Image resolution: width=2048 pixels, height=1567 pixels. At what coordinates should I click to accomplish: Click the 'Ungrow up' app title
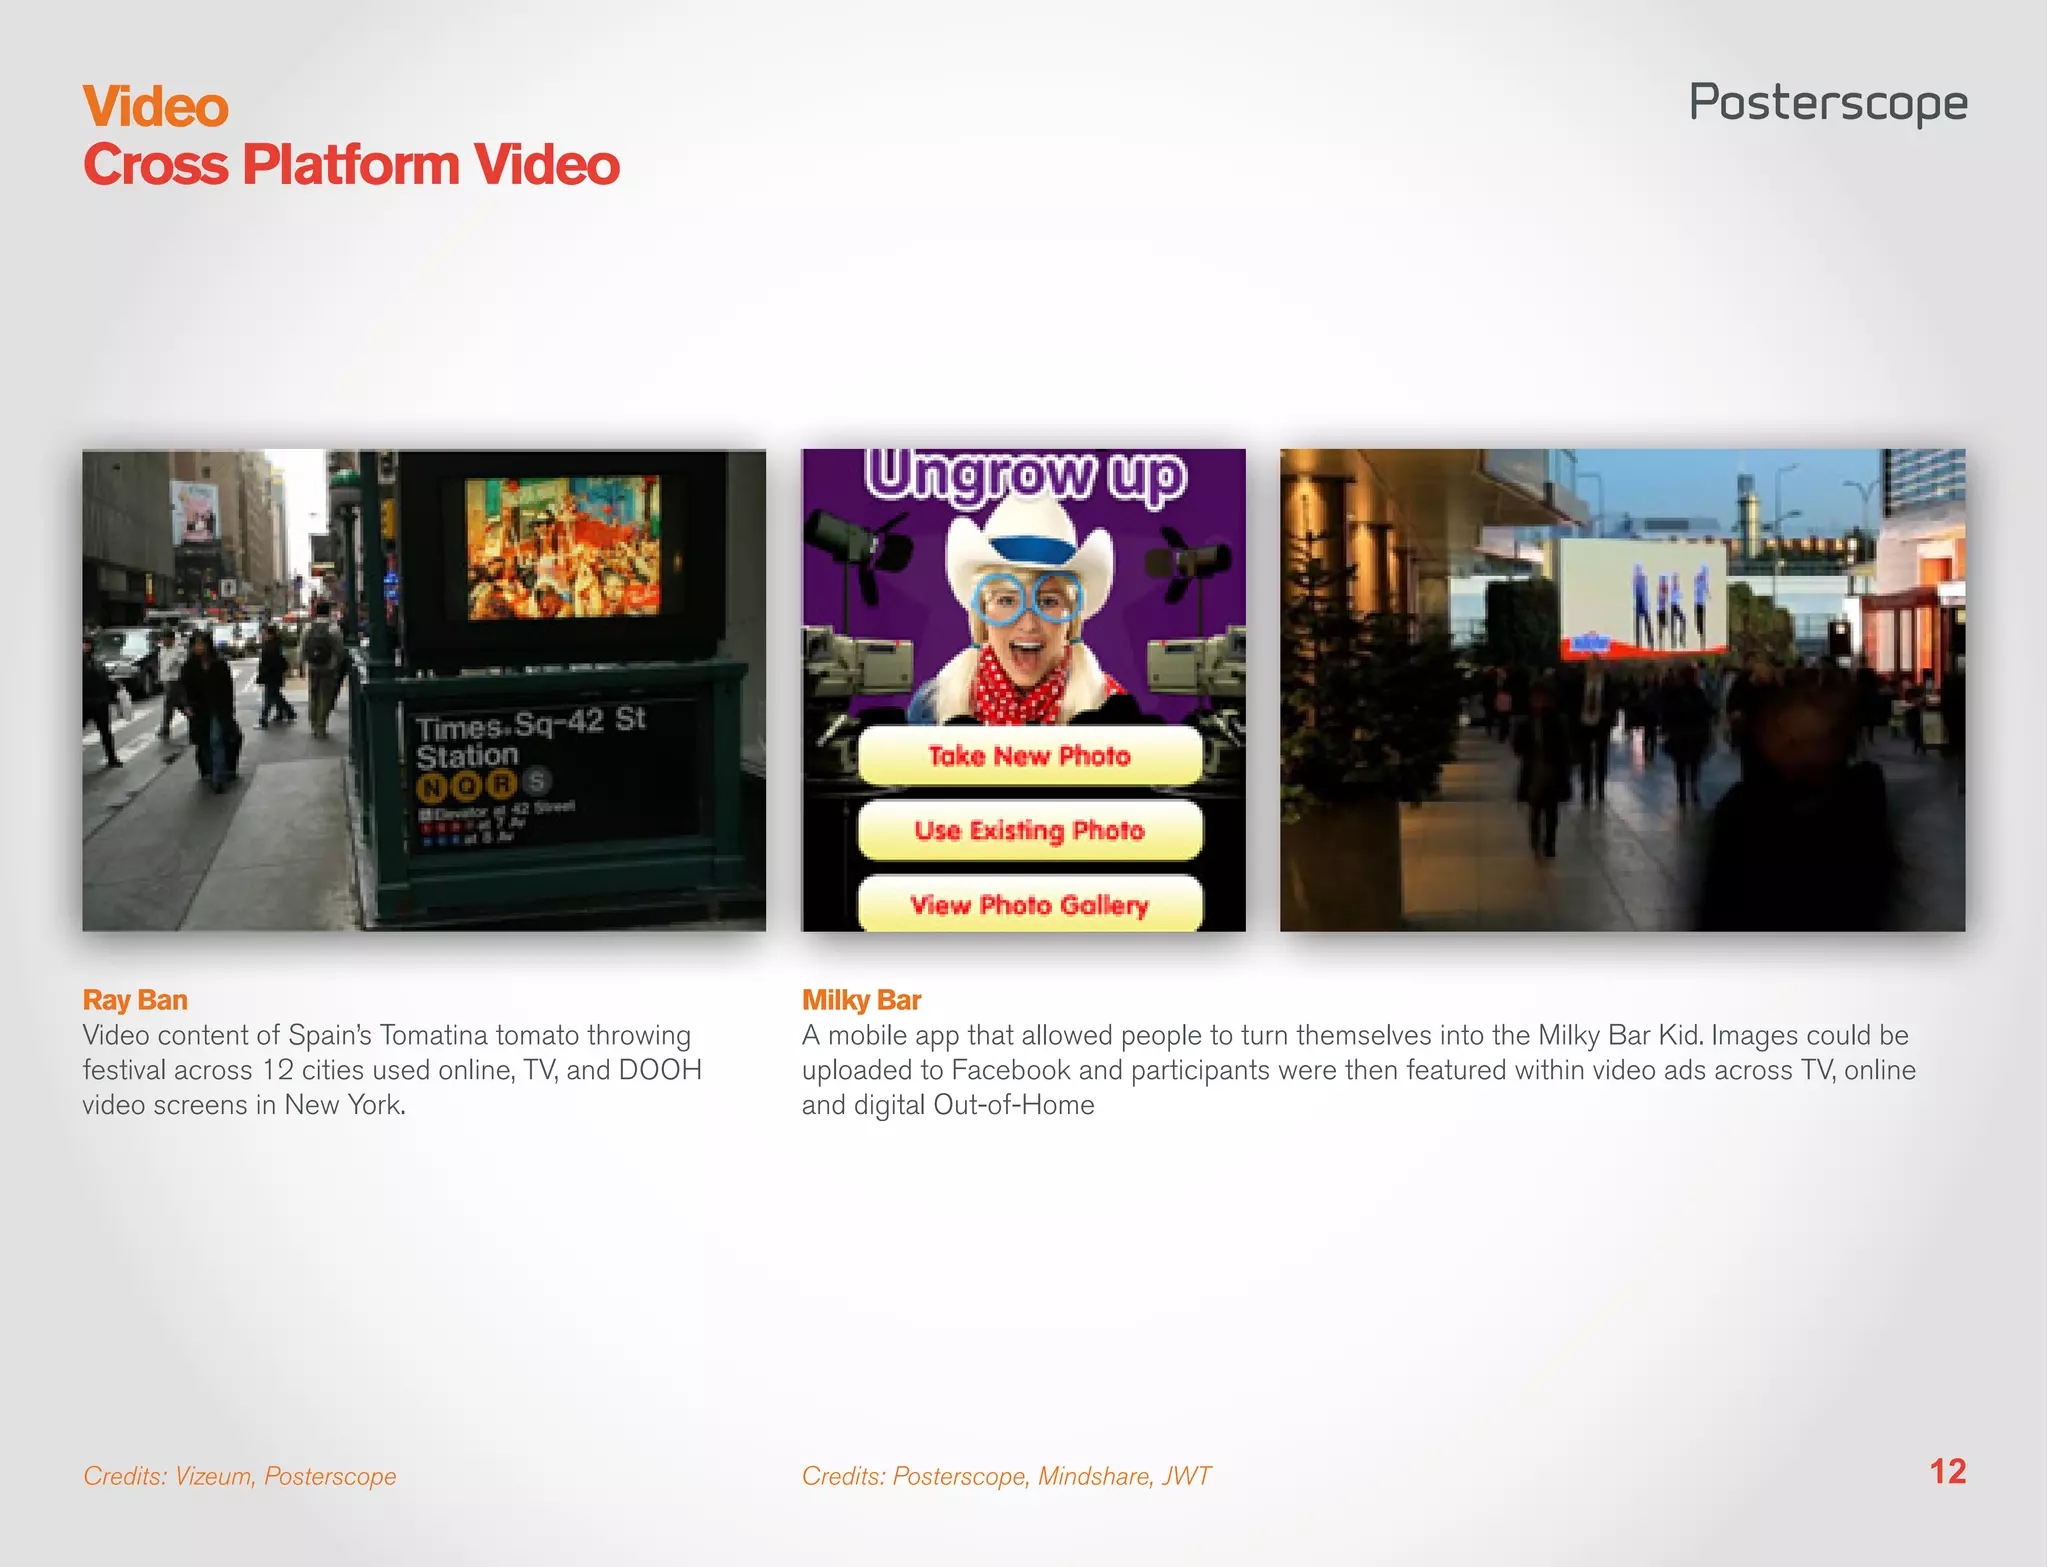(1025, 476)
